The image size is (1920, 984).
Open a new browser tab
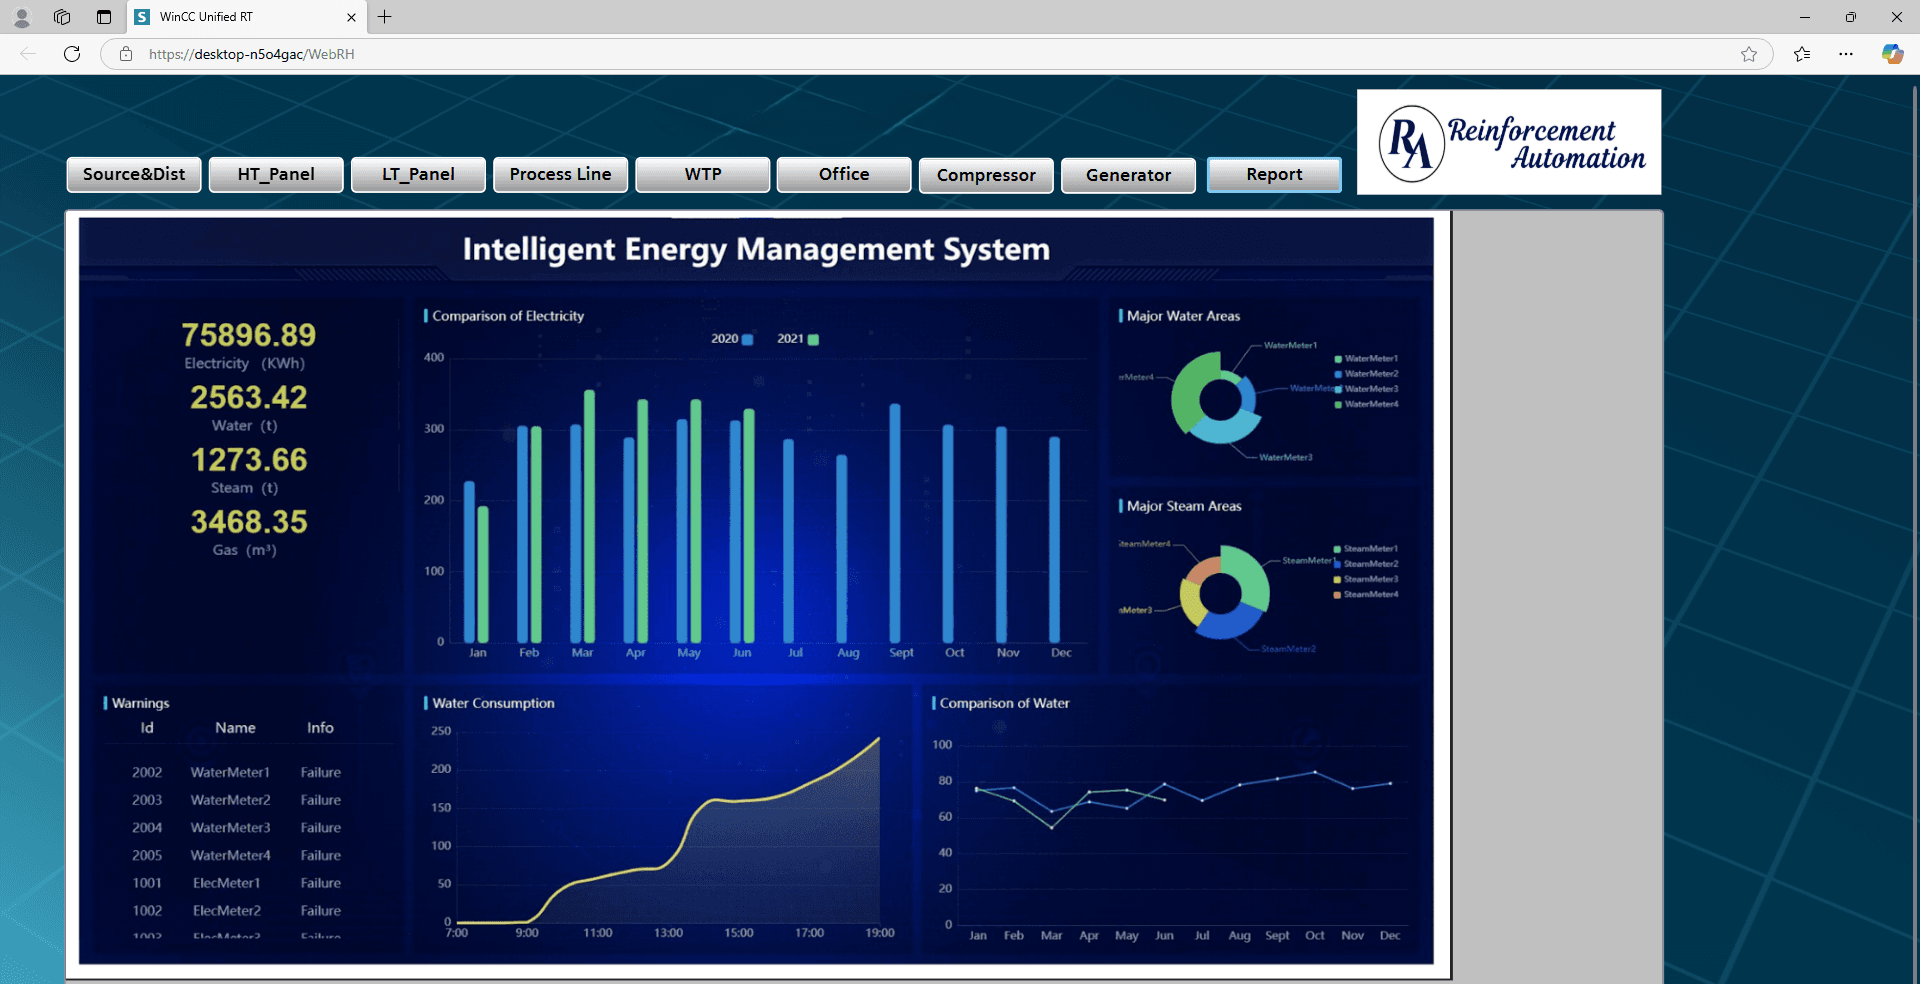pos(385,17)
